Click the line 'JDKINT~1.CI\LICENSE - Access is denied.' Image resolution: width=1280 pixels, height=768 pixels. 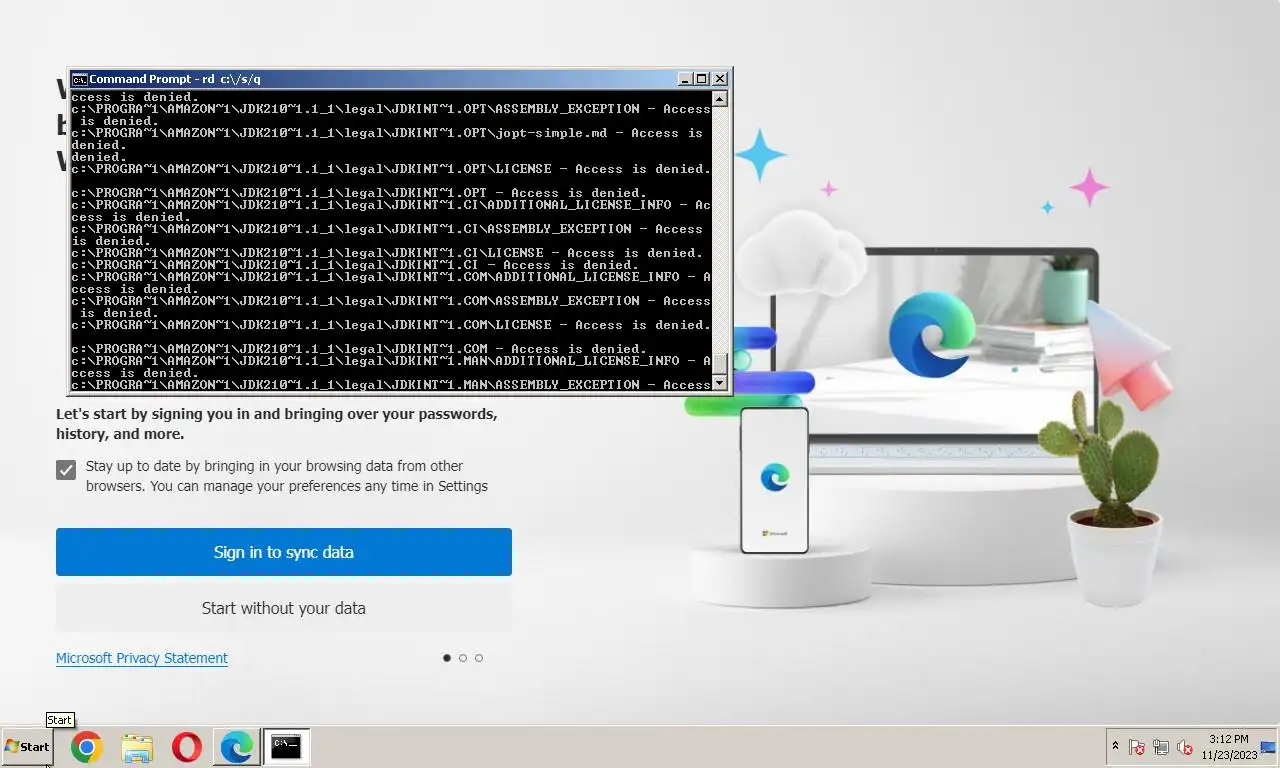(387, 253)
